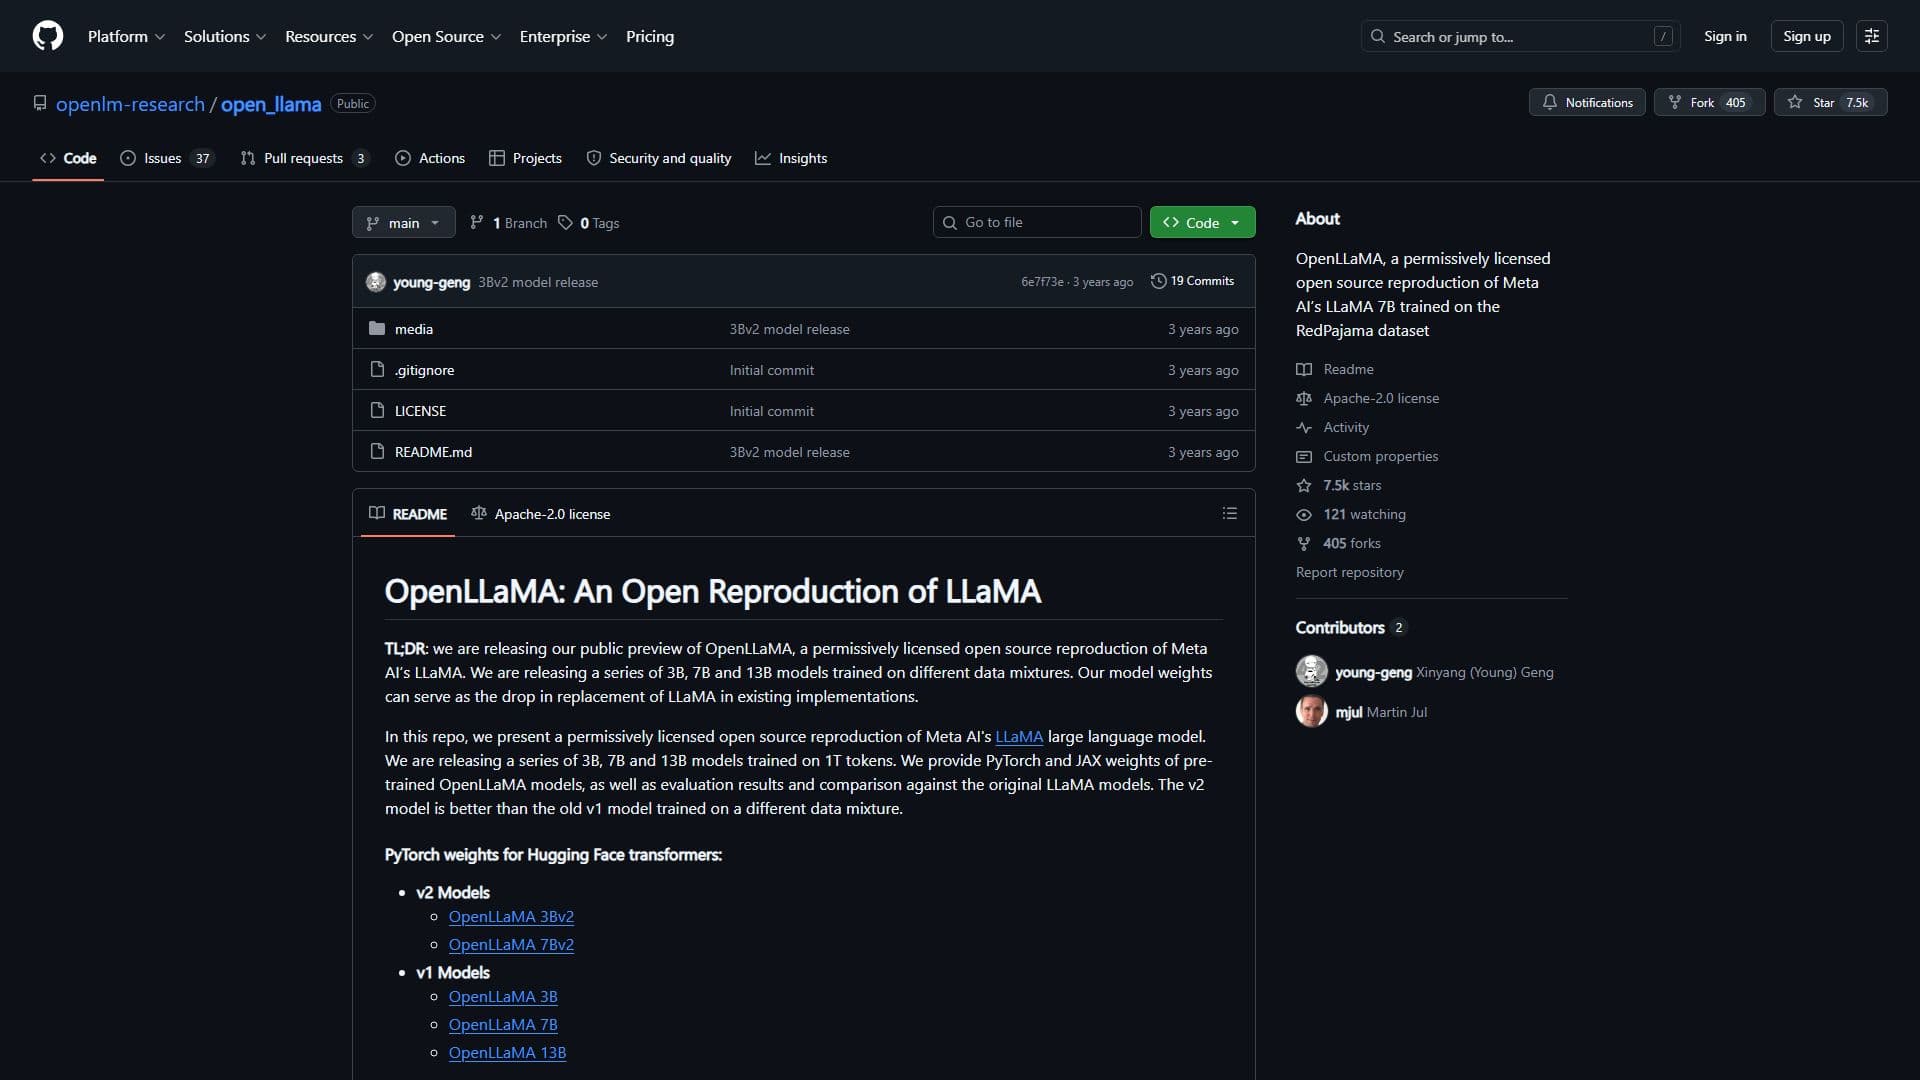Image resolution: width=1920 pixels, height=1080 pixels.
Task: Click Sign in link
Action: click(x=1725, y=36)
